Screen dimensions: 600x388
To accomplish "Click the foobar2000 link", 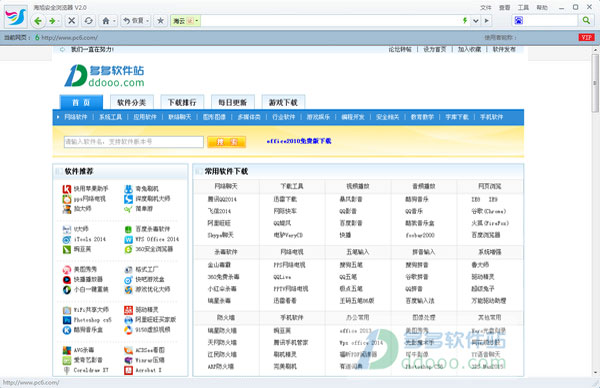I will coord(420,235).
